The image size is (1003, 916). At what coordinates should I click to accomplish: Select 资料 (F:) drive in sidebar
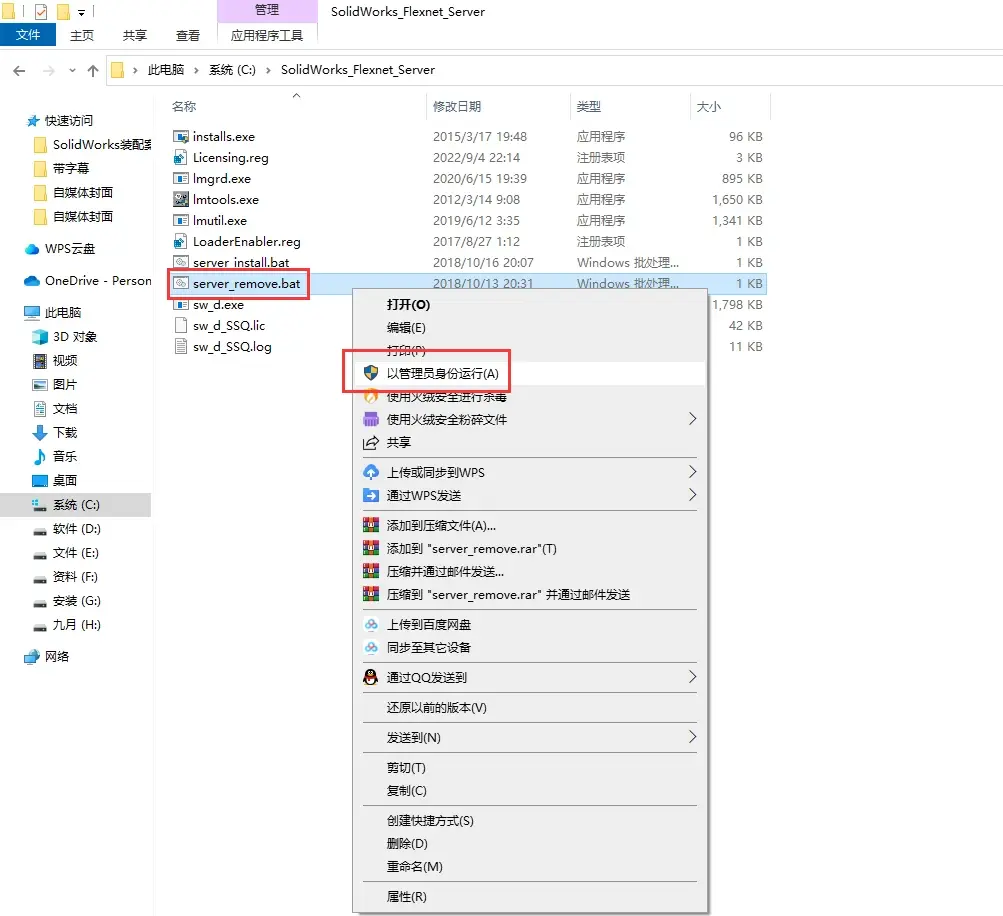pyautogui.click(x=75, y=577)
